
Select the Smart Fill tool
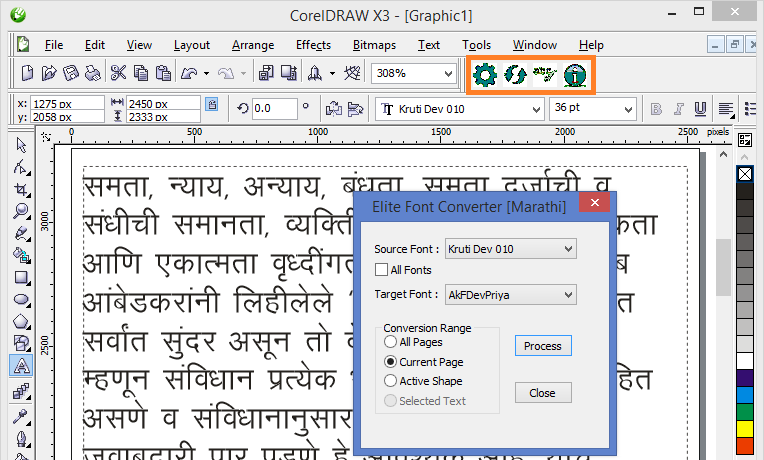(x=21, y=255)
